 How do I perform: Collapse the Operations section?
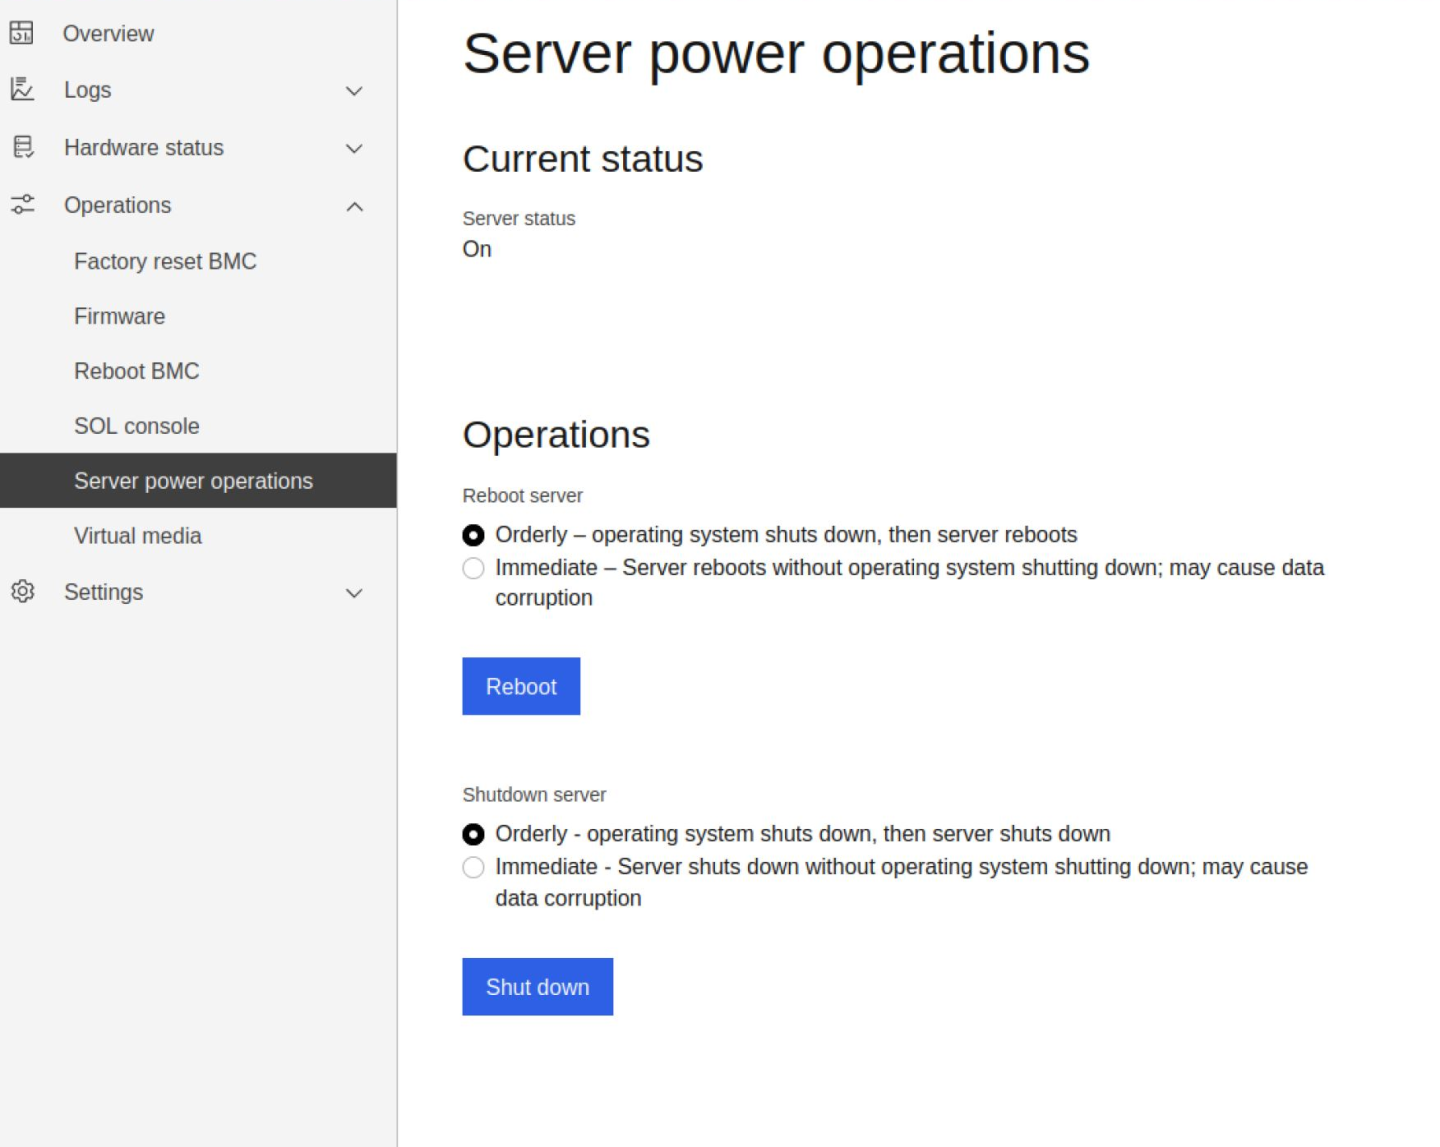point(353,206)
